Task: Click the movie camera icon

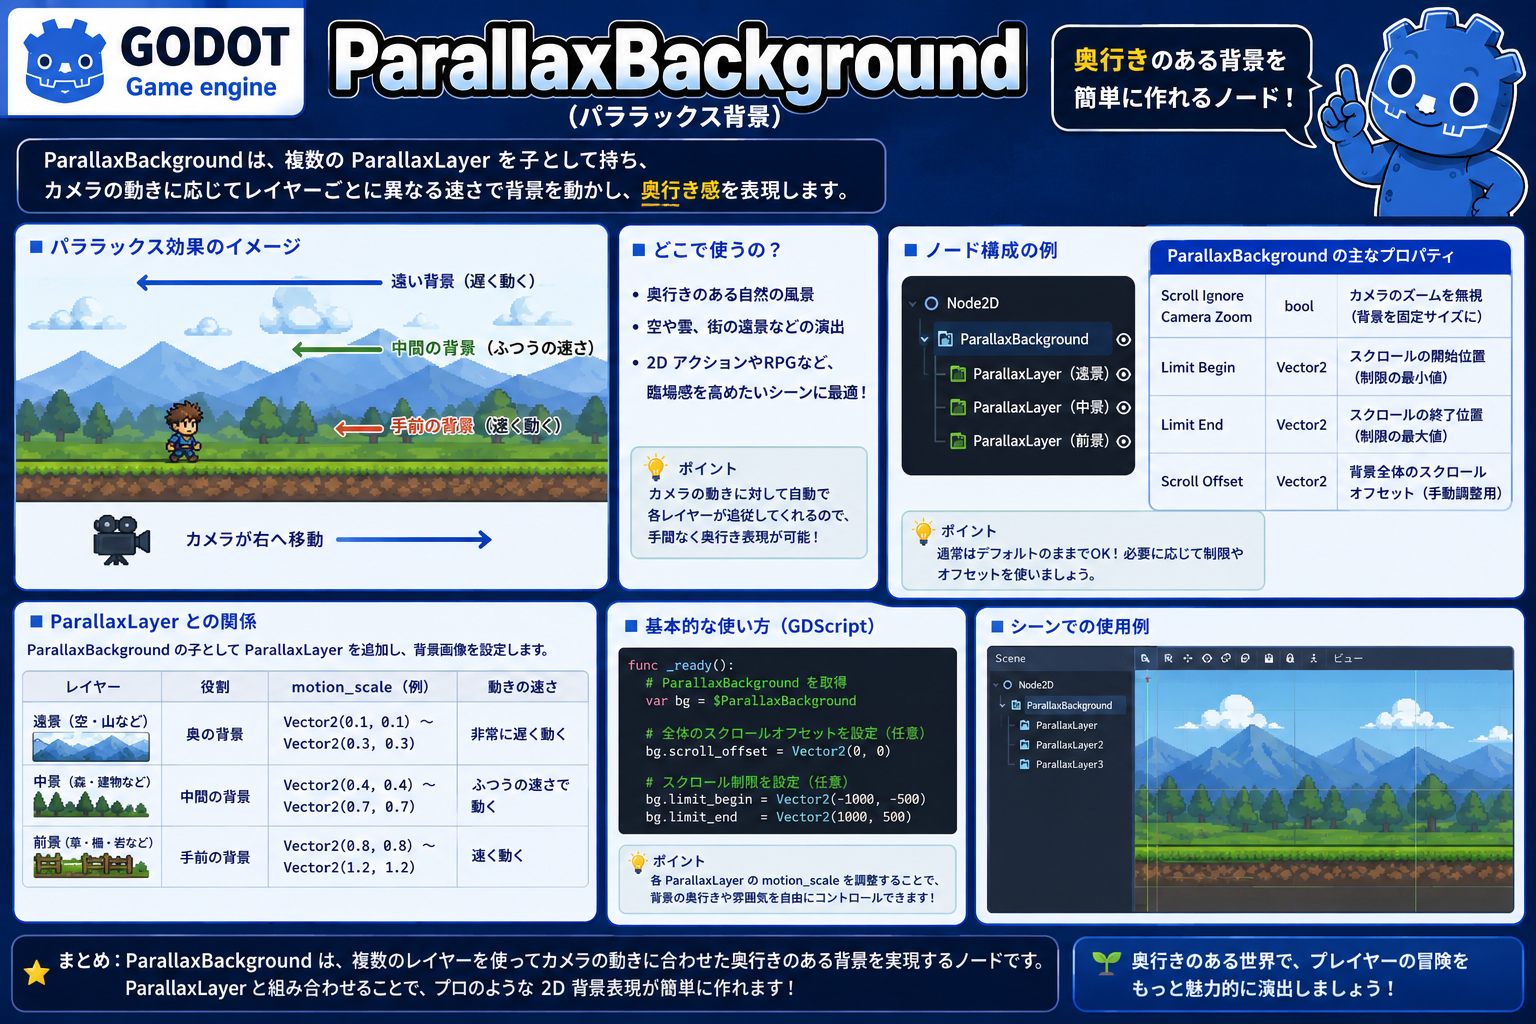Action: pyautogui.click(x=121, y=540)
